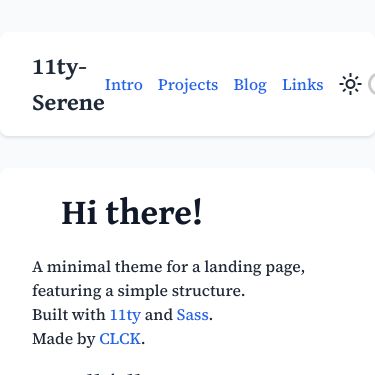
Task: Go to the Projects section
Action: coord(188,85)
